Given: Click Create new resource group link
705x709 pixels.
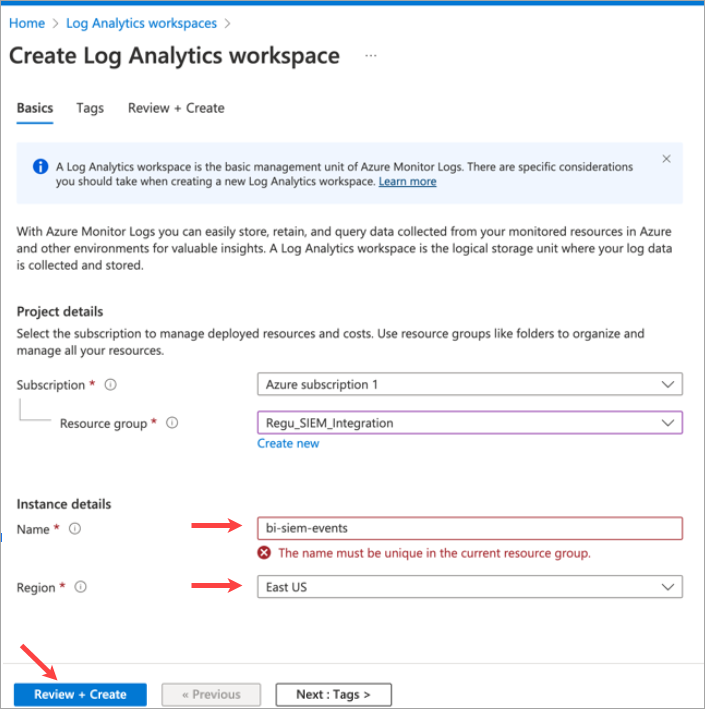Looking at the screenshot, I should tap(288, 444).
